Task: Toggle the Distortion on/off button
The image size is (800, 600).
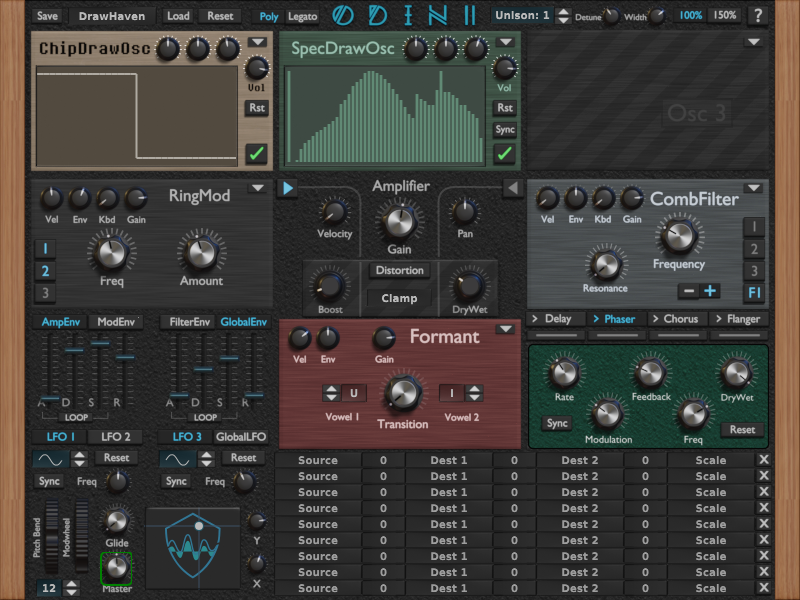Action: (399, 270)
